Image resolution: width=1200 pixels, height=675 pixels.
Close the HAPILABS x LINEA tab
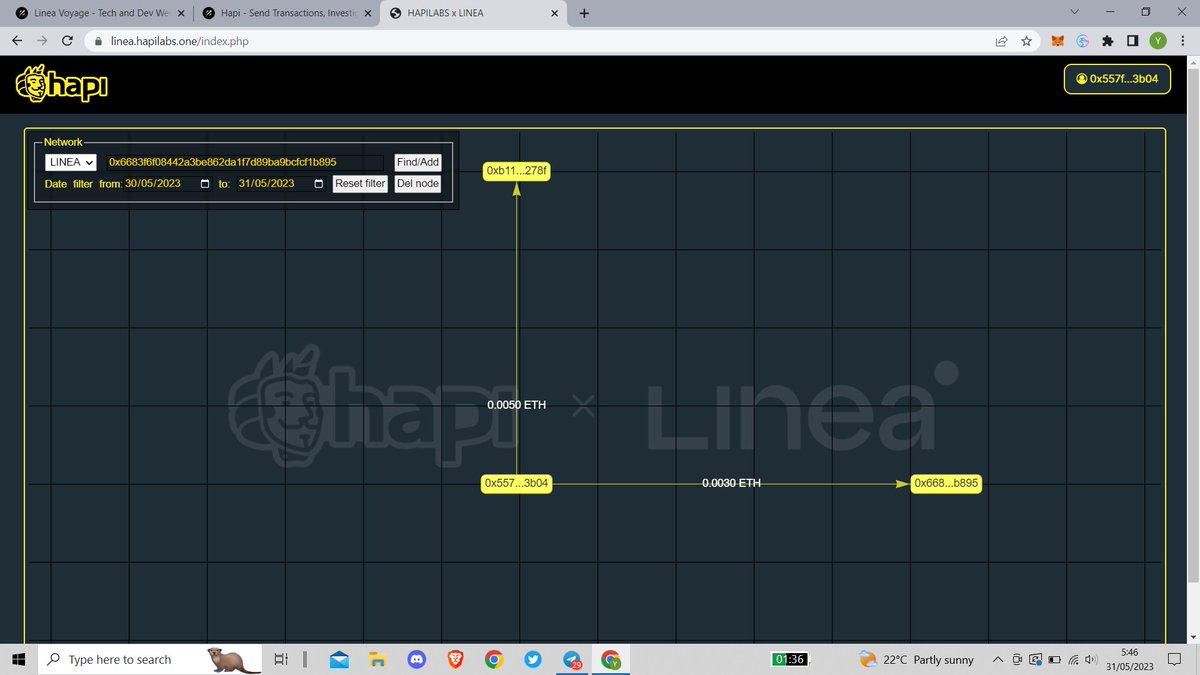coord(553,13)
